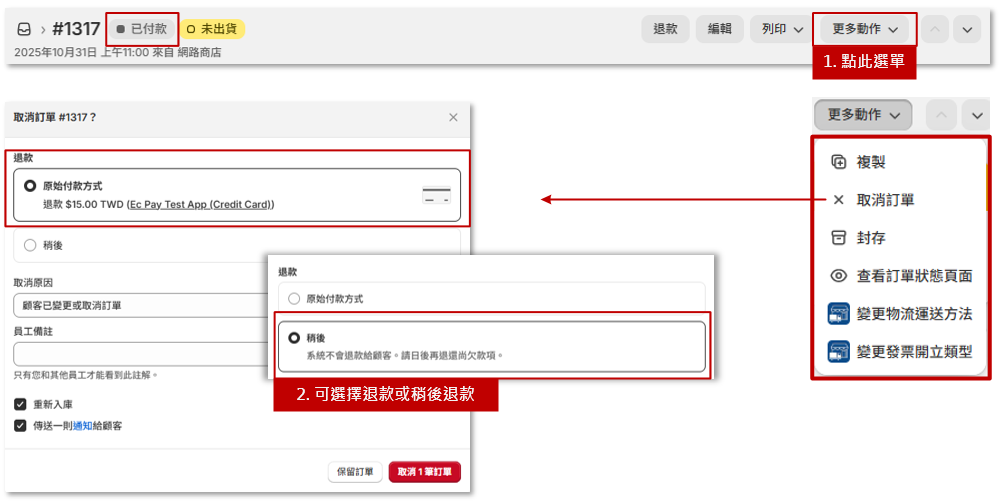Close the 取消訂單 #1317 dialog
The width and height of the screenshot is (1001, 503).
[x=453, y=117]
